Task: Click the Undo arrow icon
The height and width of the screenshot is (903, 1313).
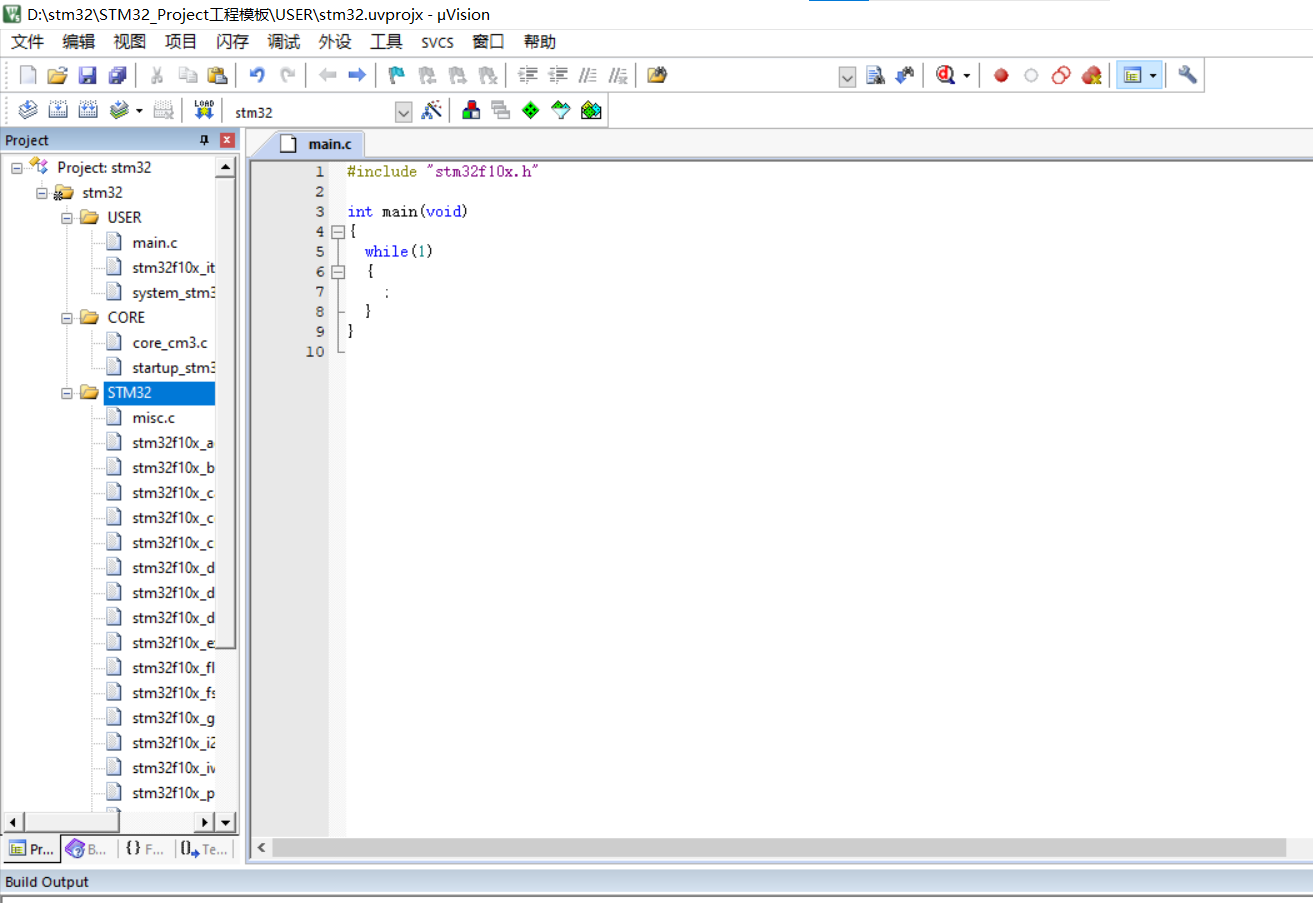Action: tap(257, 75)
